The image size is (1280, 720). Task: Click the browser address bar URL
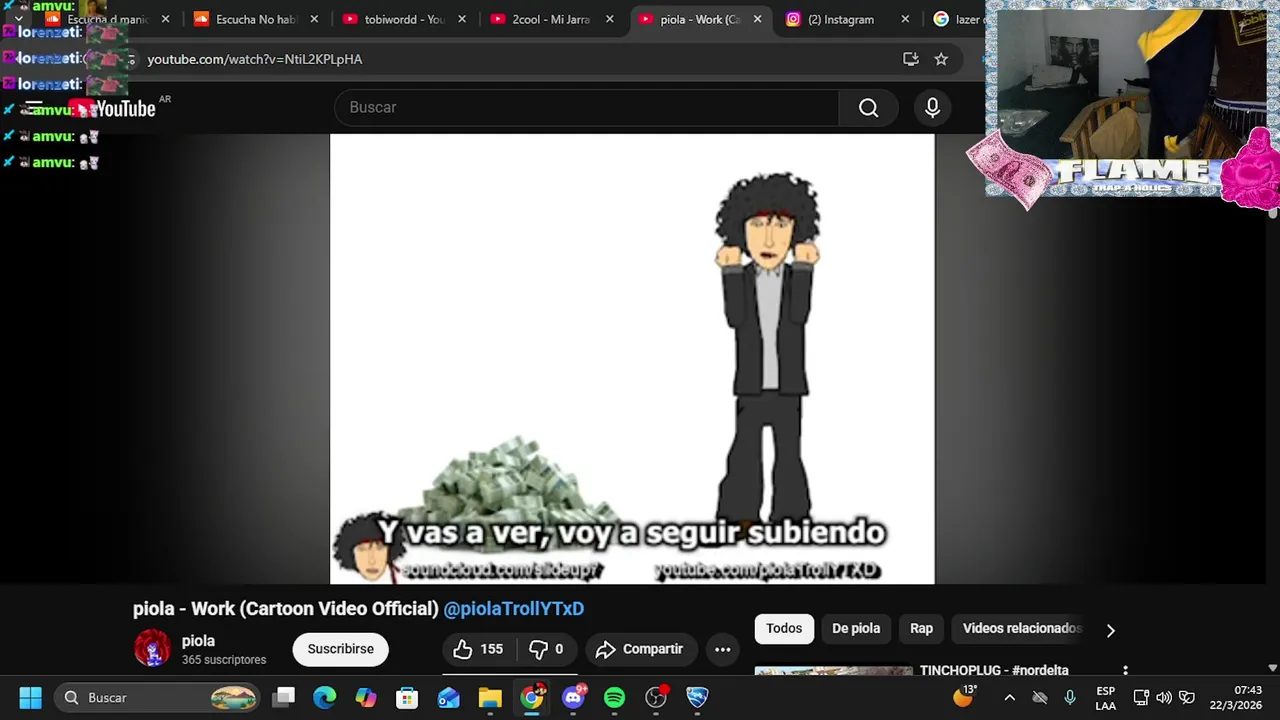coord(255,59)
